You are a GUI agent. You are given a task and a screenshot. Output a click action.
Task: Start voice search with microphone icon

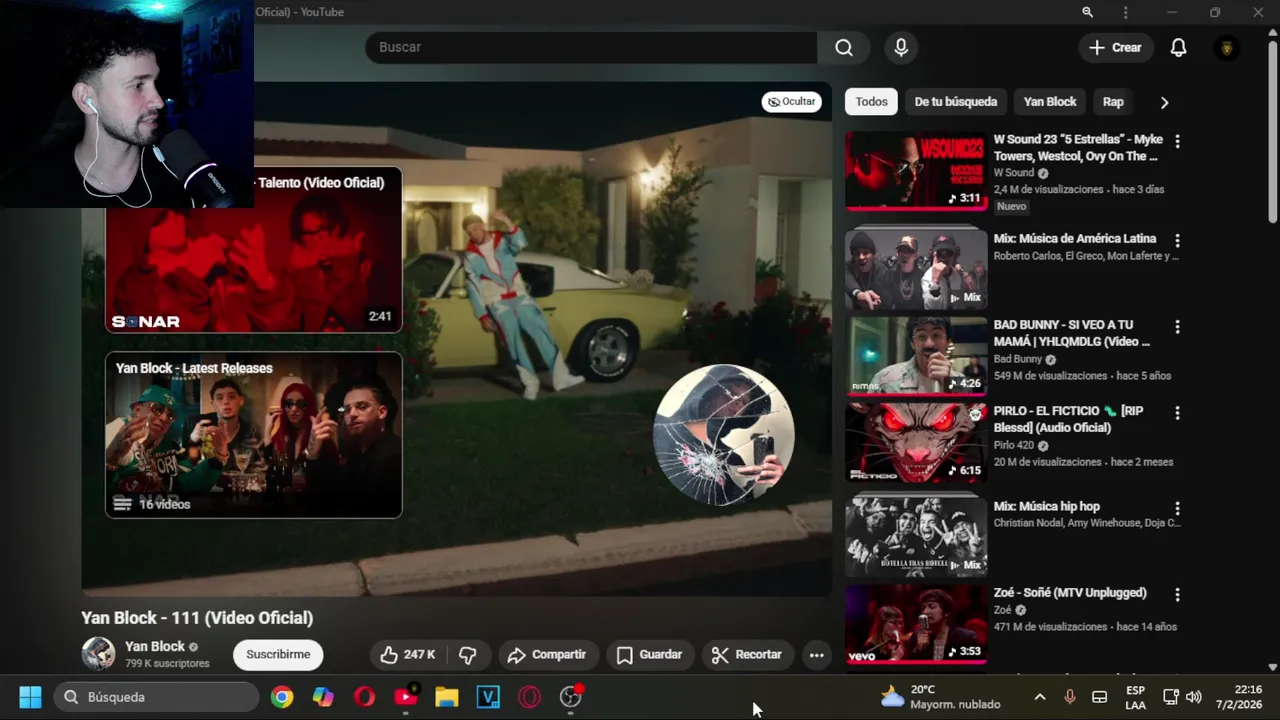tap(901, 48)
